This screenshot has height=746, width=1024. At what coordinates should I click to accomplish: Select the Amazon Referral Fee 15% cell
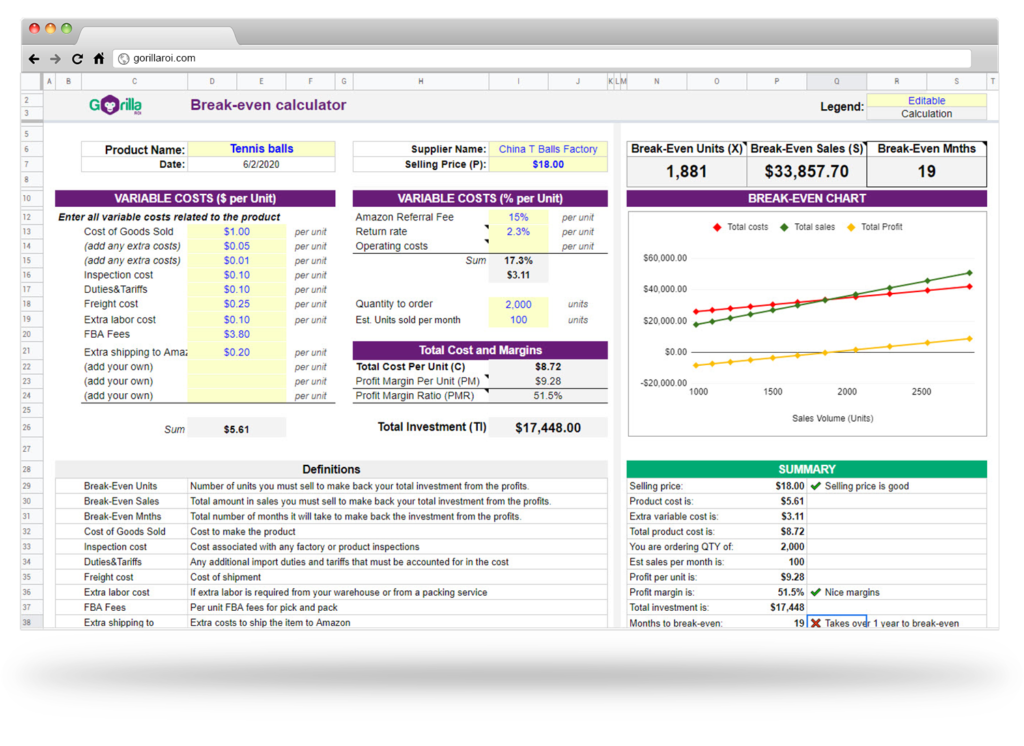(x=519, y=217)
